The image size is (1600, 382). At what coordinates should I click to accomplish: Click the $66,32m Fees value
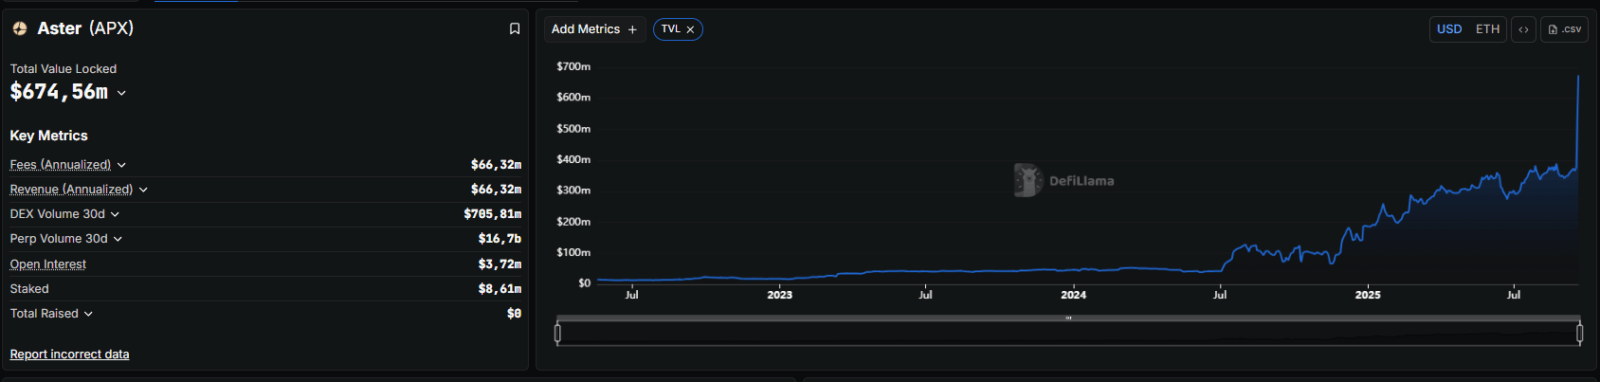pyautogui.click(x=496, y=165)
